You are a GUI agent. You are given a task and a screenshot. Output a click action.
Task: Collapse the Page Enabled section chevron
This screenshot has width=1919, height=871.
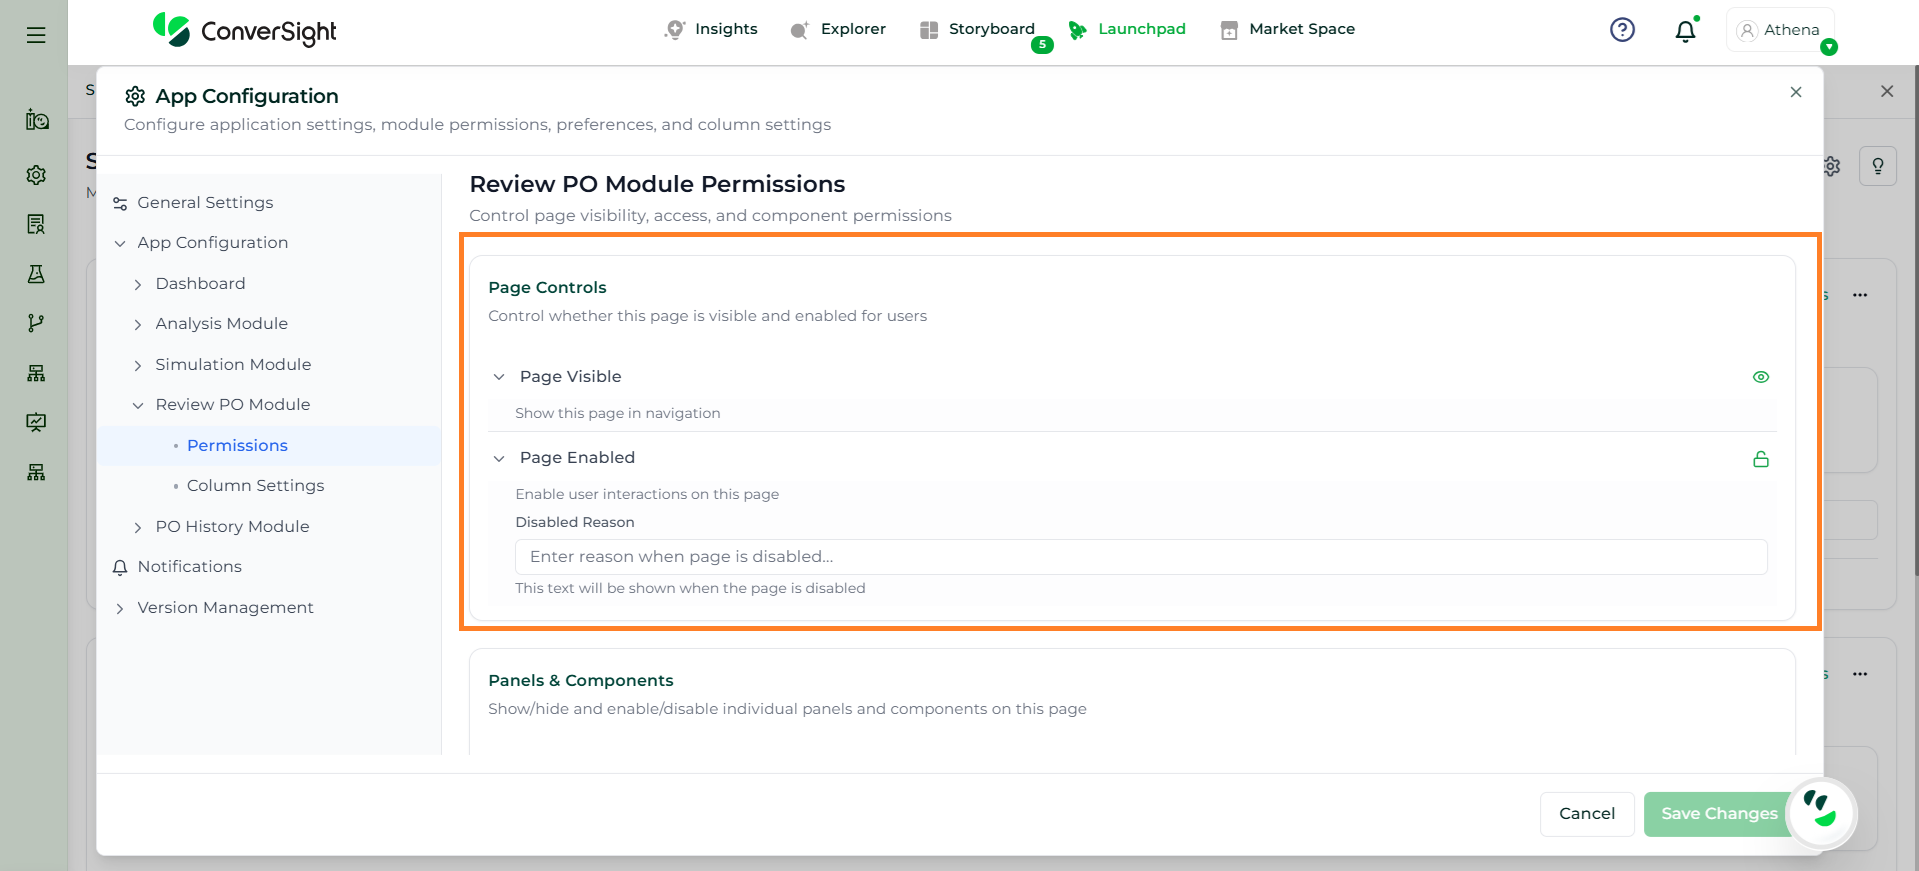point(499,458)
